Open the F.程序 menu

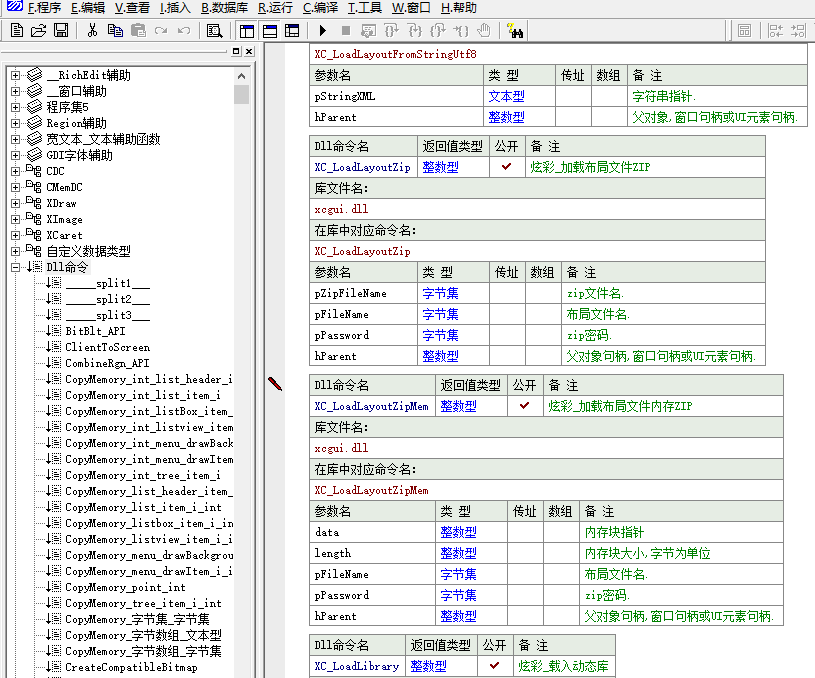[x=44, y=8]
